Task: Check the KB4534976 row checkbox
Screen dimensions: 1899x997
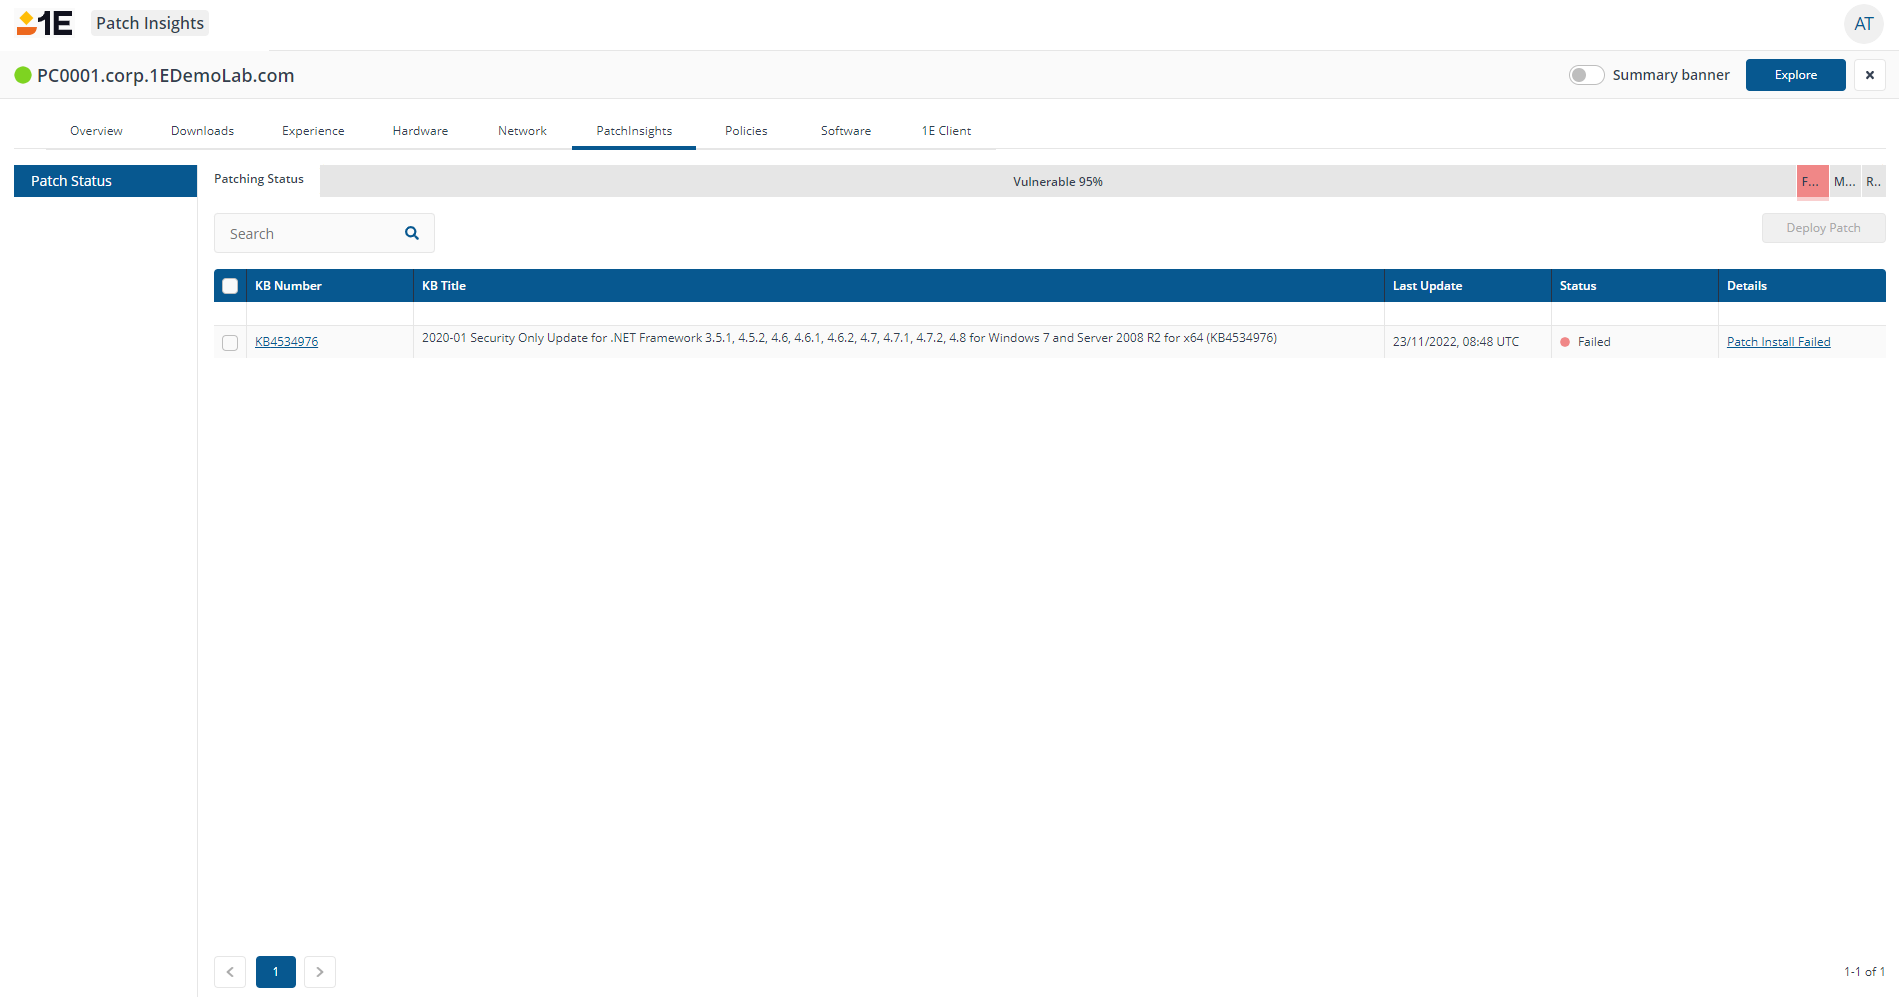Action: click(230, 343)
